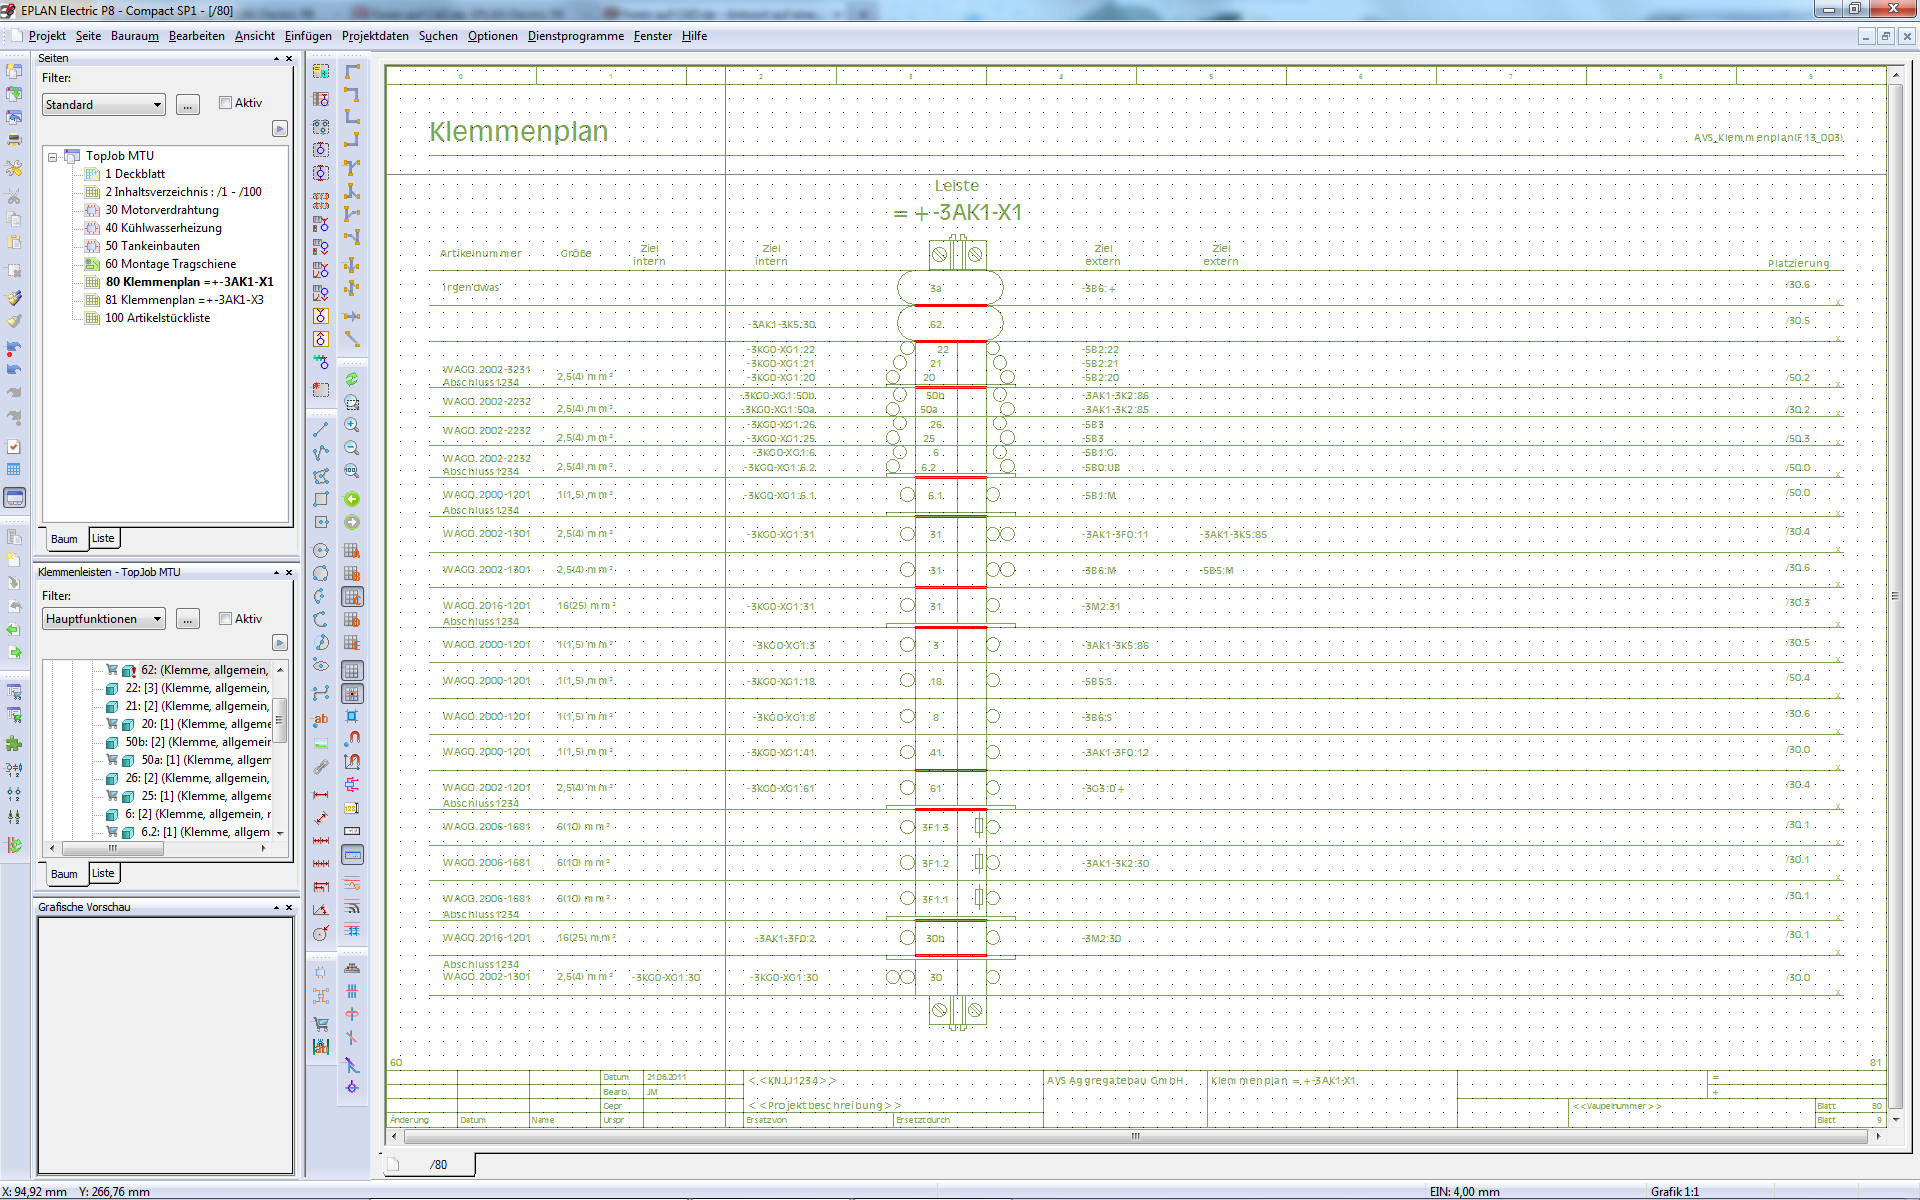Open the Standard filter dropdown
The height and width of the screenshot is (1200, 1920).
[104, 105]
